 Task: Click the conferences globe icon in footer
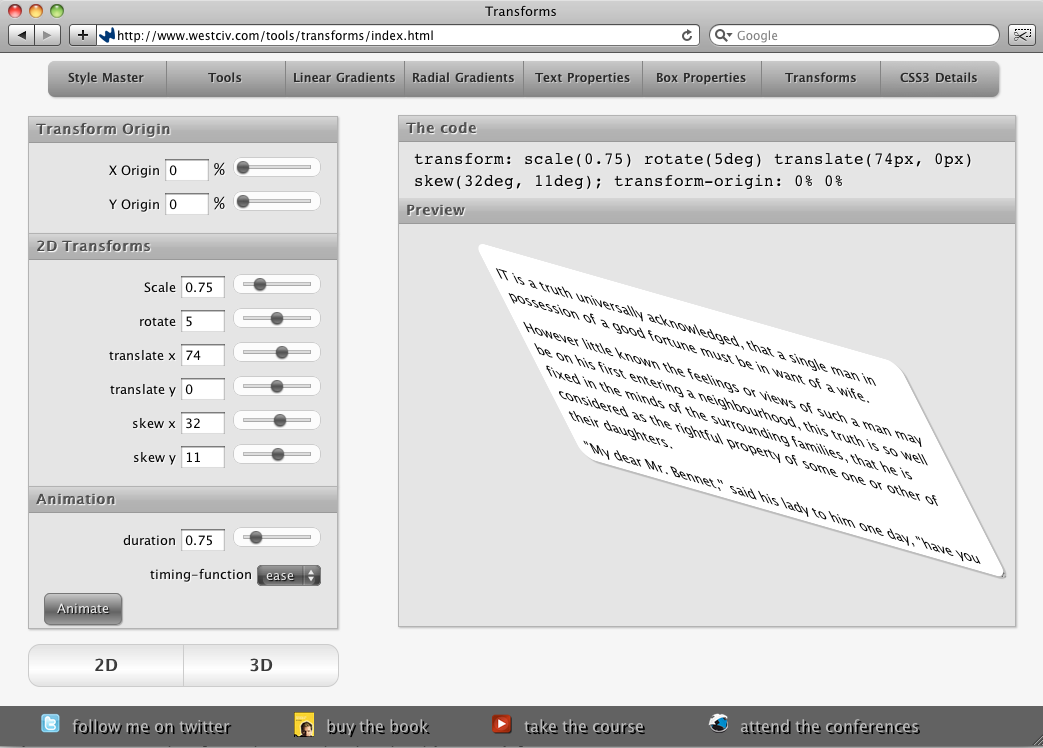(x=718, y=724)
